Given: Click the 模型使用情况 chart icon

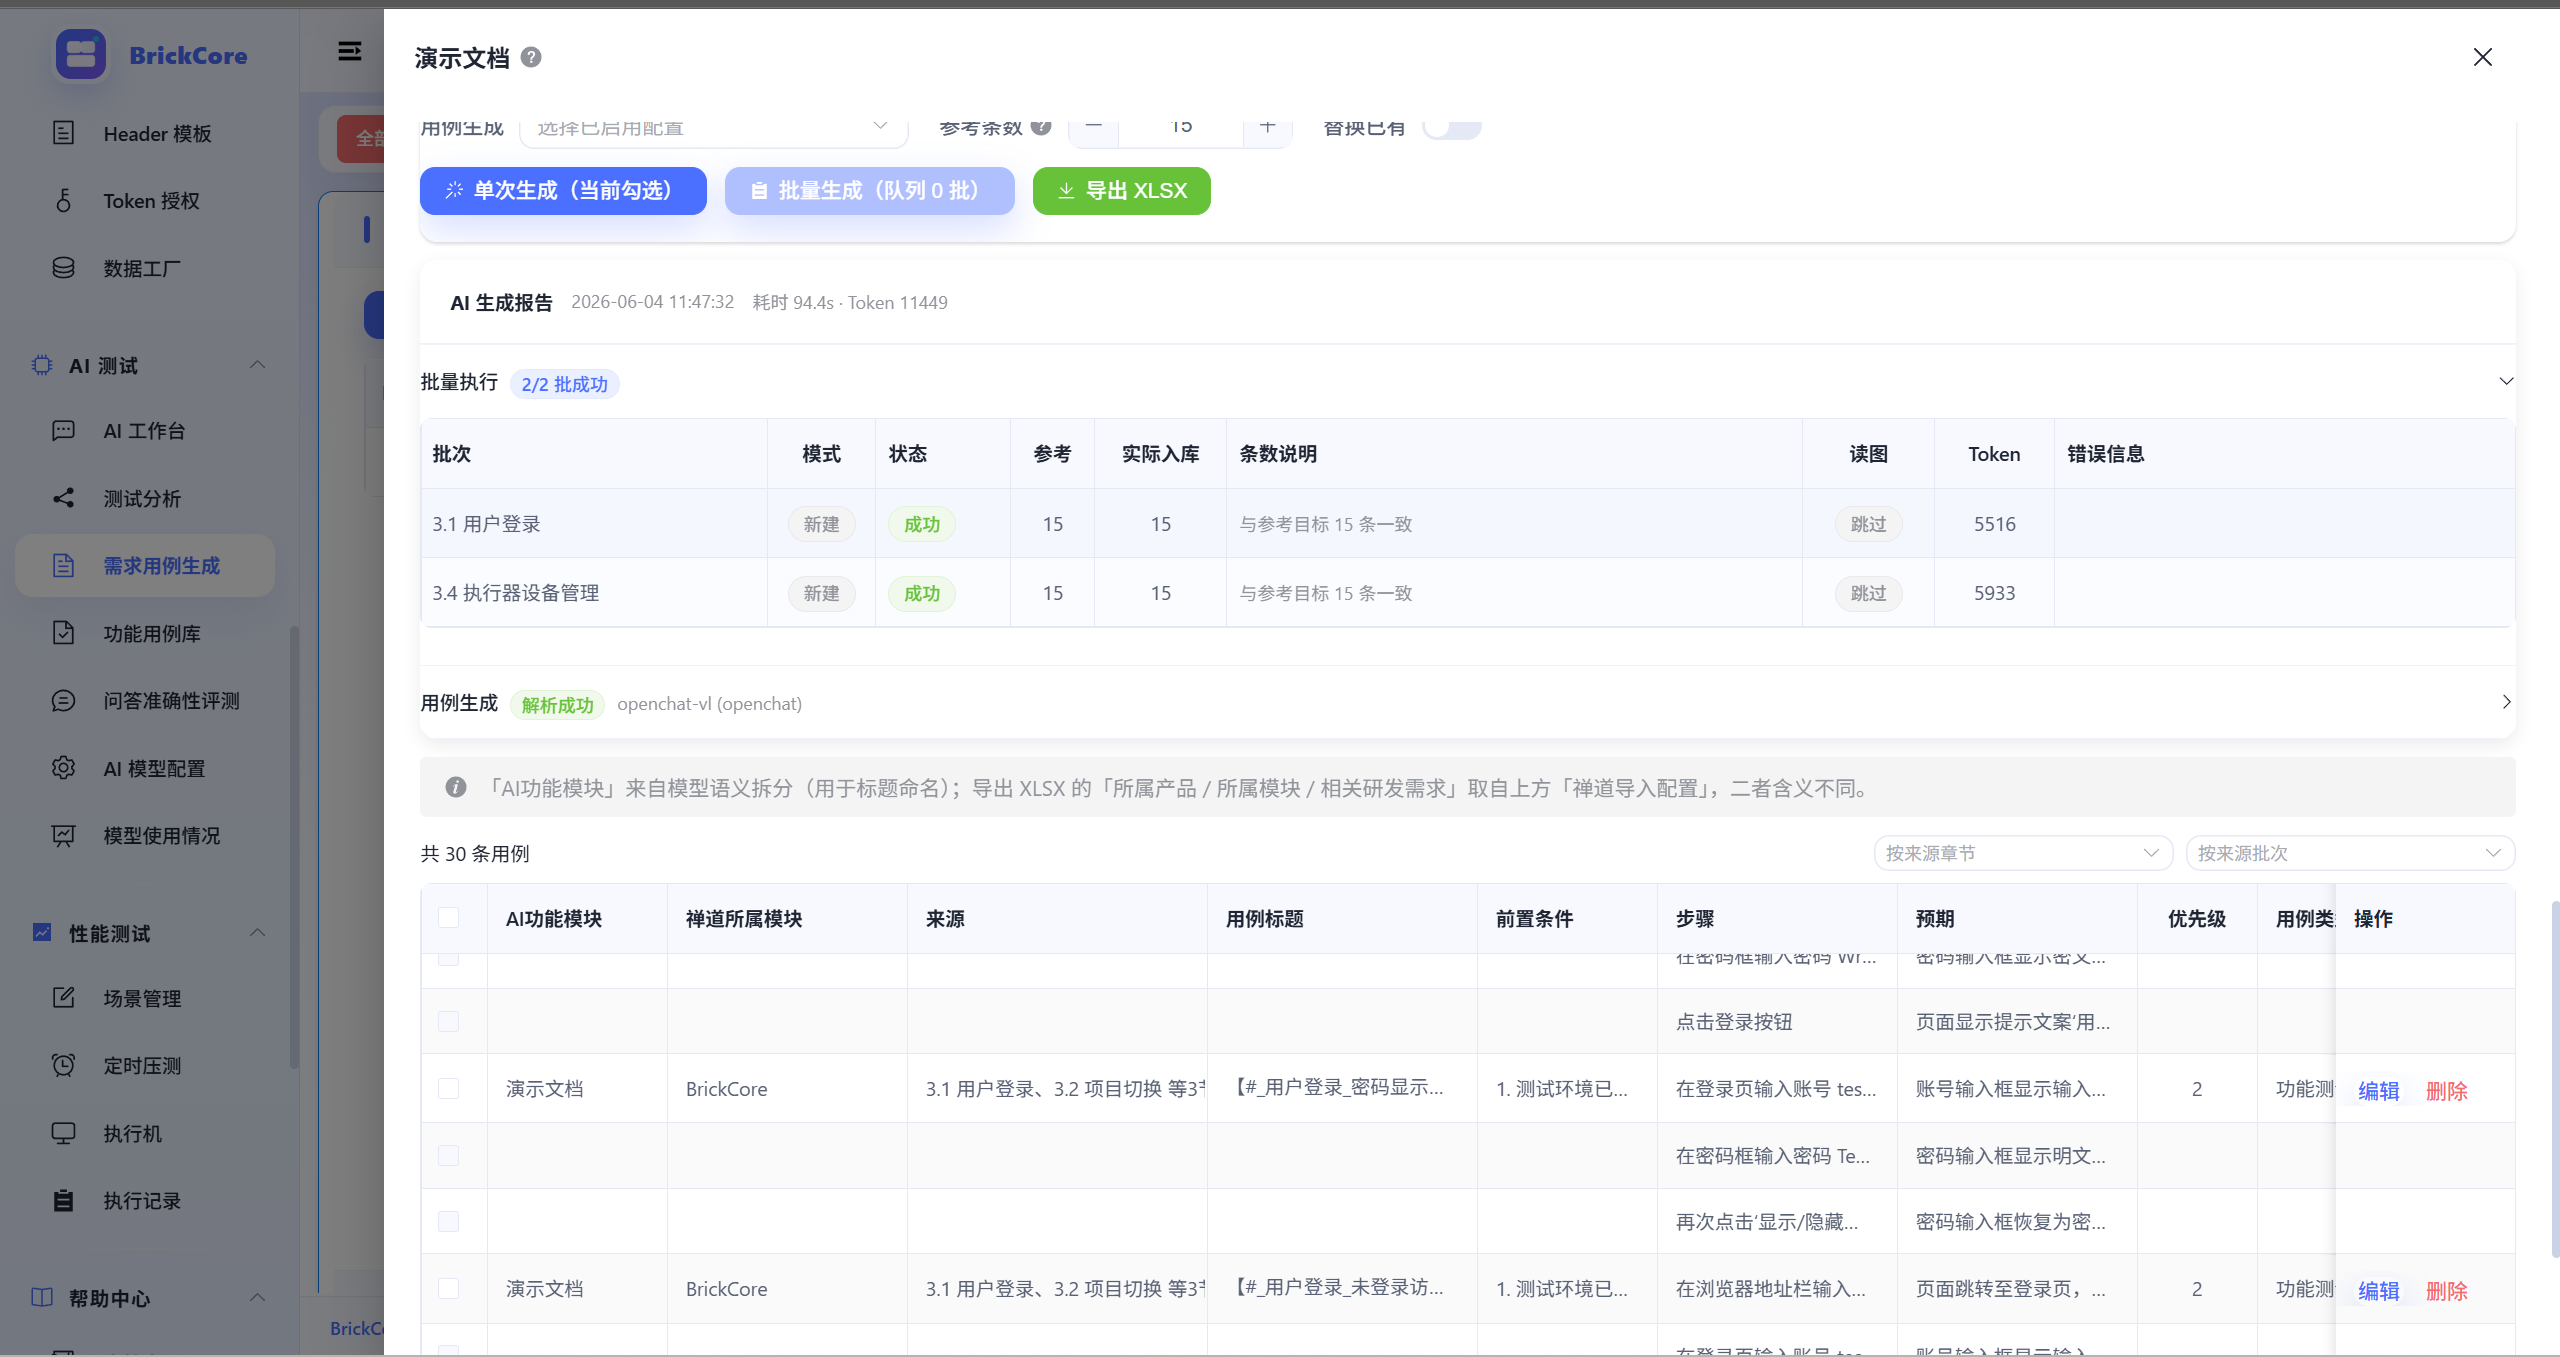Looking at the screenshot, I should coord(63,835).
